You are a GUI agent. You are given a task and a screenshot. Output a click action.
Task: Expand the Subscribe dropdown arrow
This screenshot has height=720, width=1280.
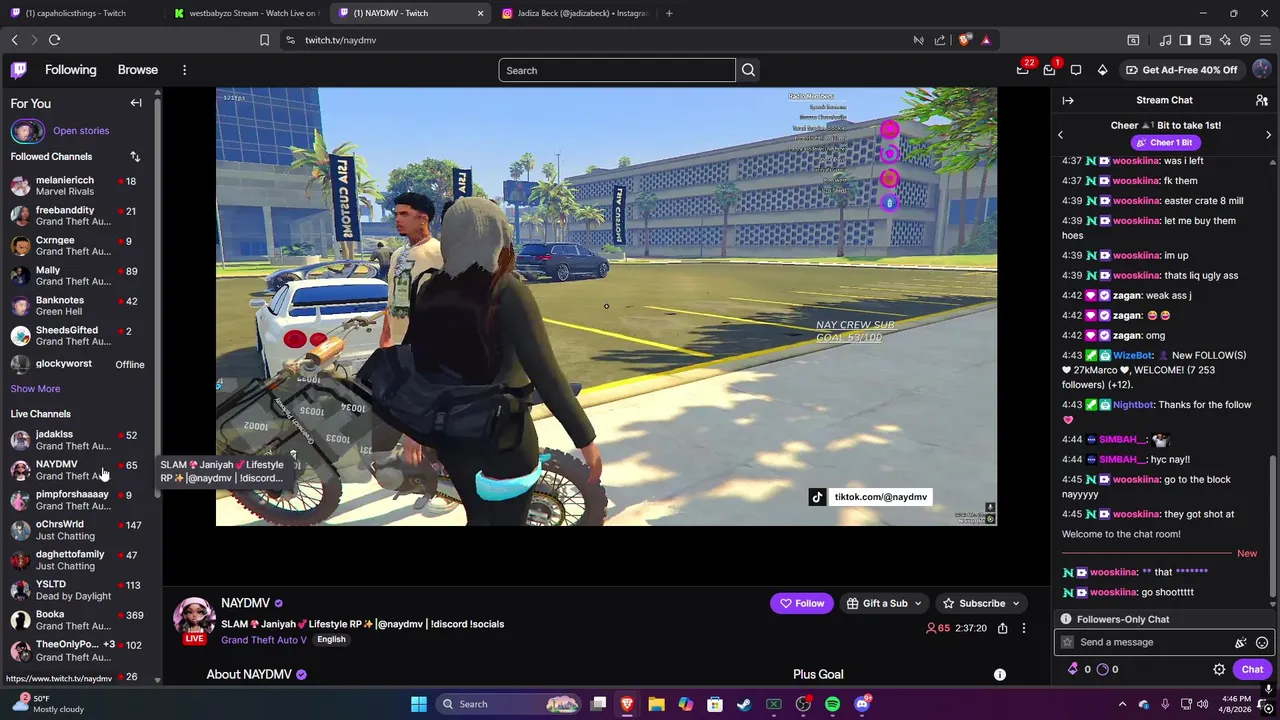(x=1016, y=604)
